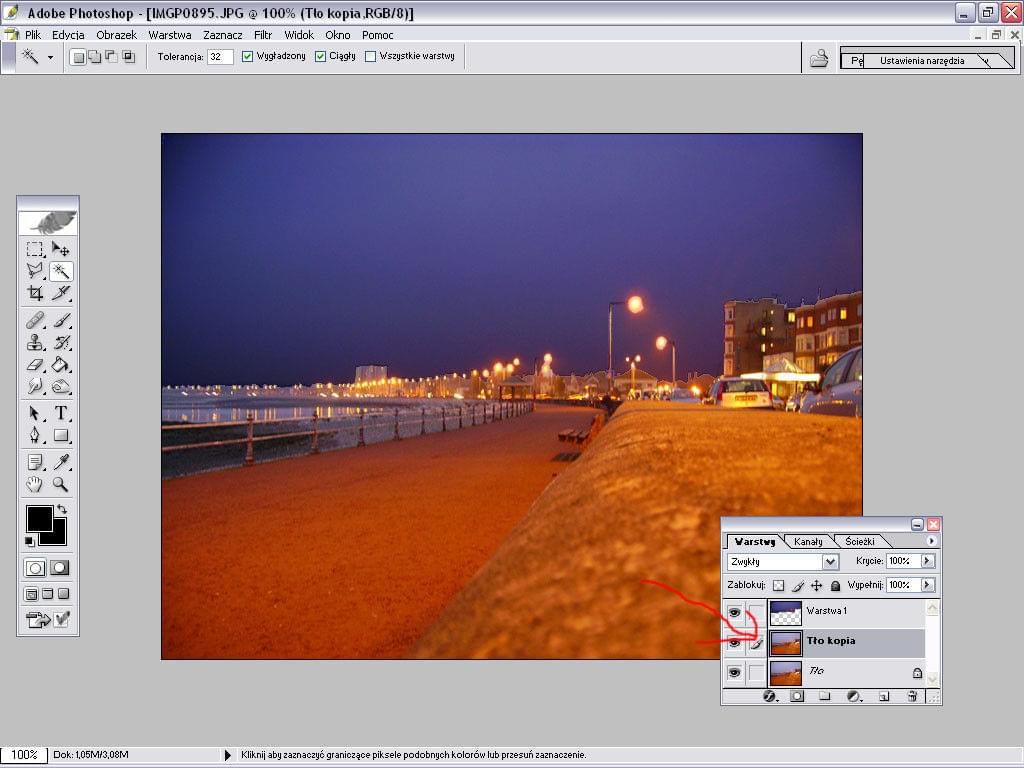Select the History Brush tool

pos(61,343)
